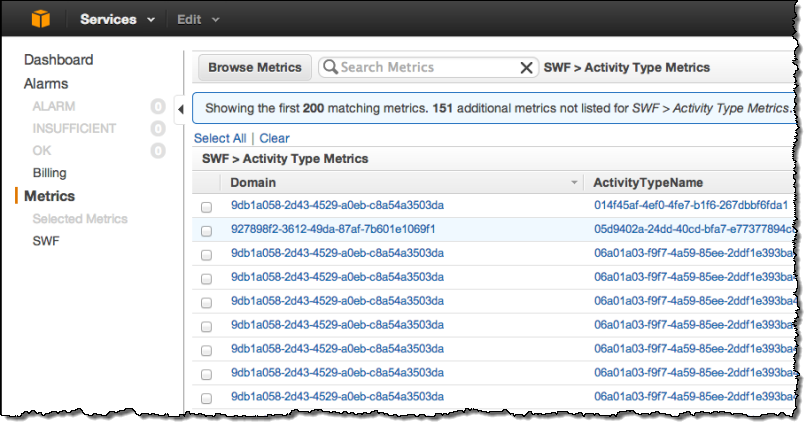
Task: Click the Clear link
Action: tap(274, 138)
